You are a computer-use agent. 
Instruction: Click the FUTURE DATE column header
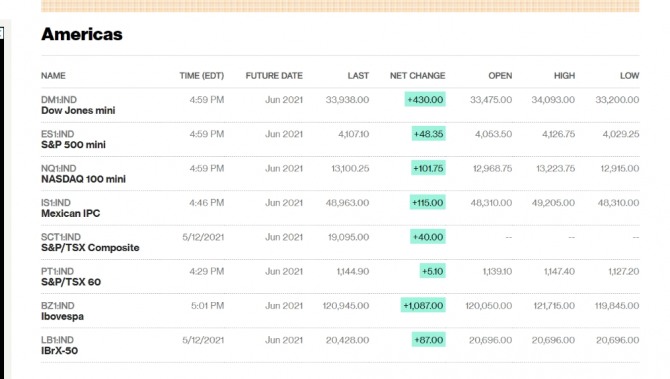click(274, 76)
